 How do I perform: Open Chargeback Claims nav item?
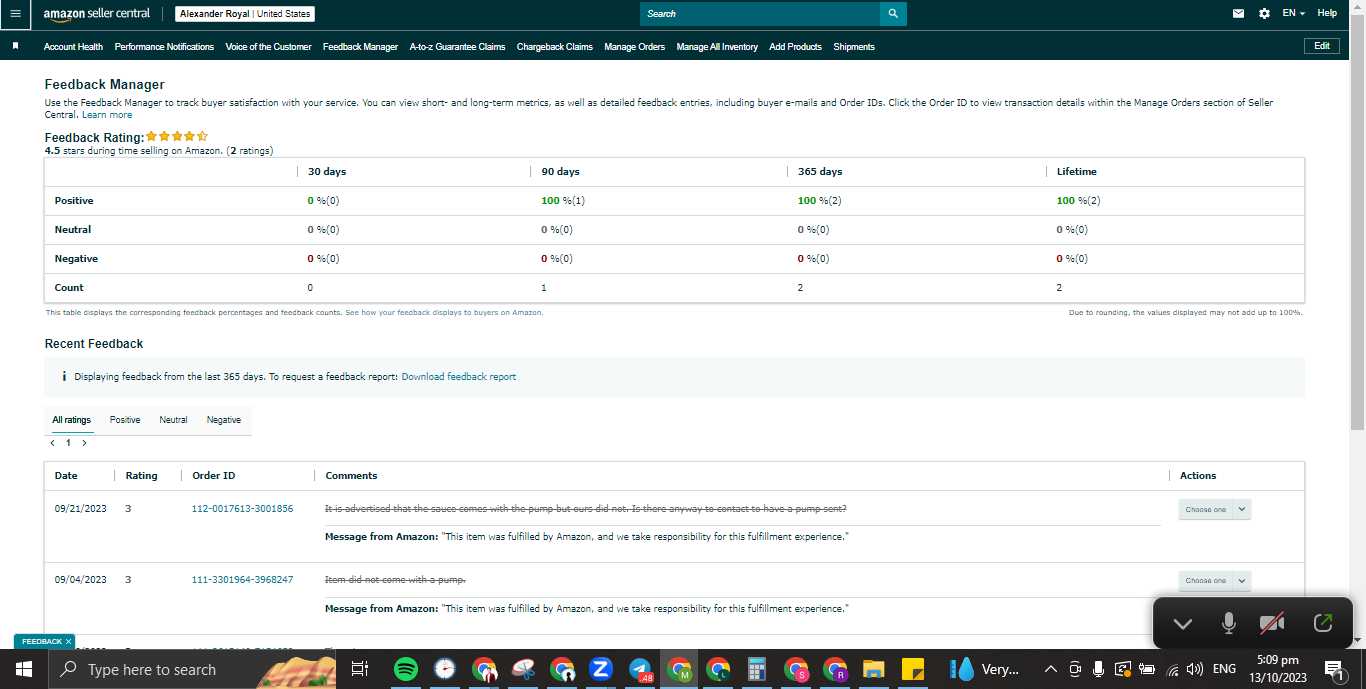(554, 47)
